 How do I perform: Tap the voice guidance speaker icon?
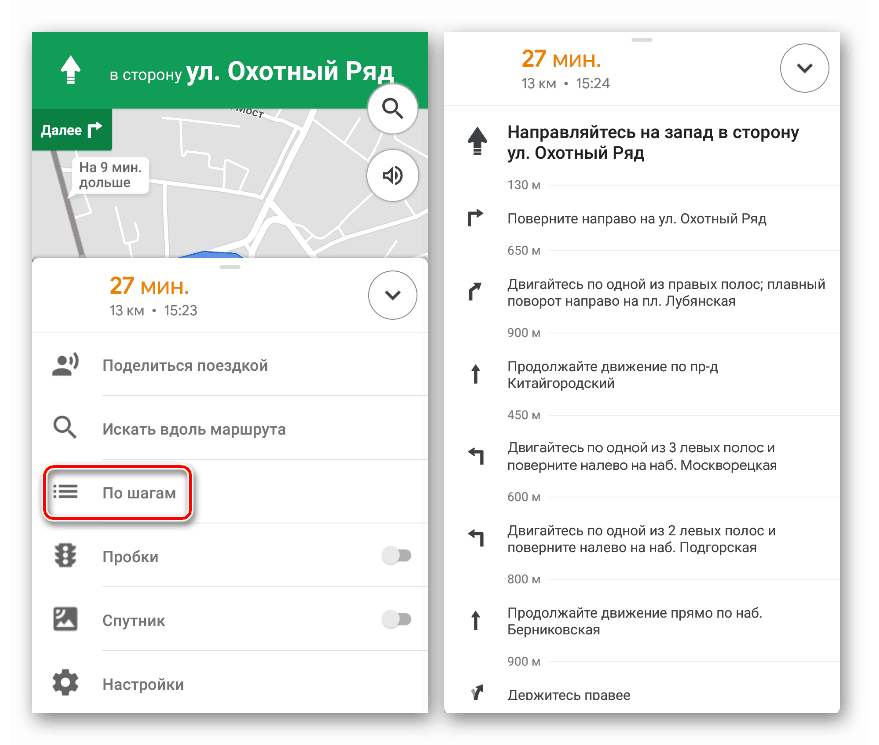(x=392, y=176)
